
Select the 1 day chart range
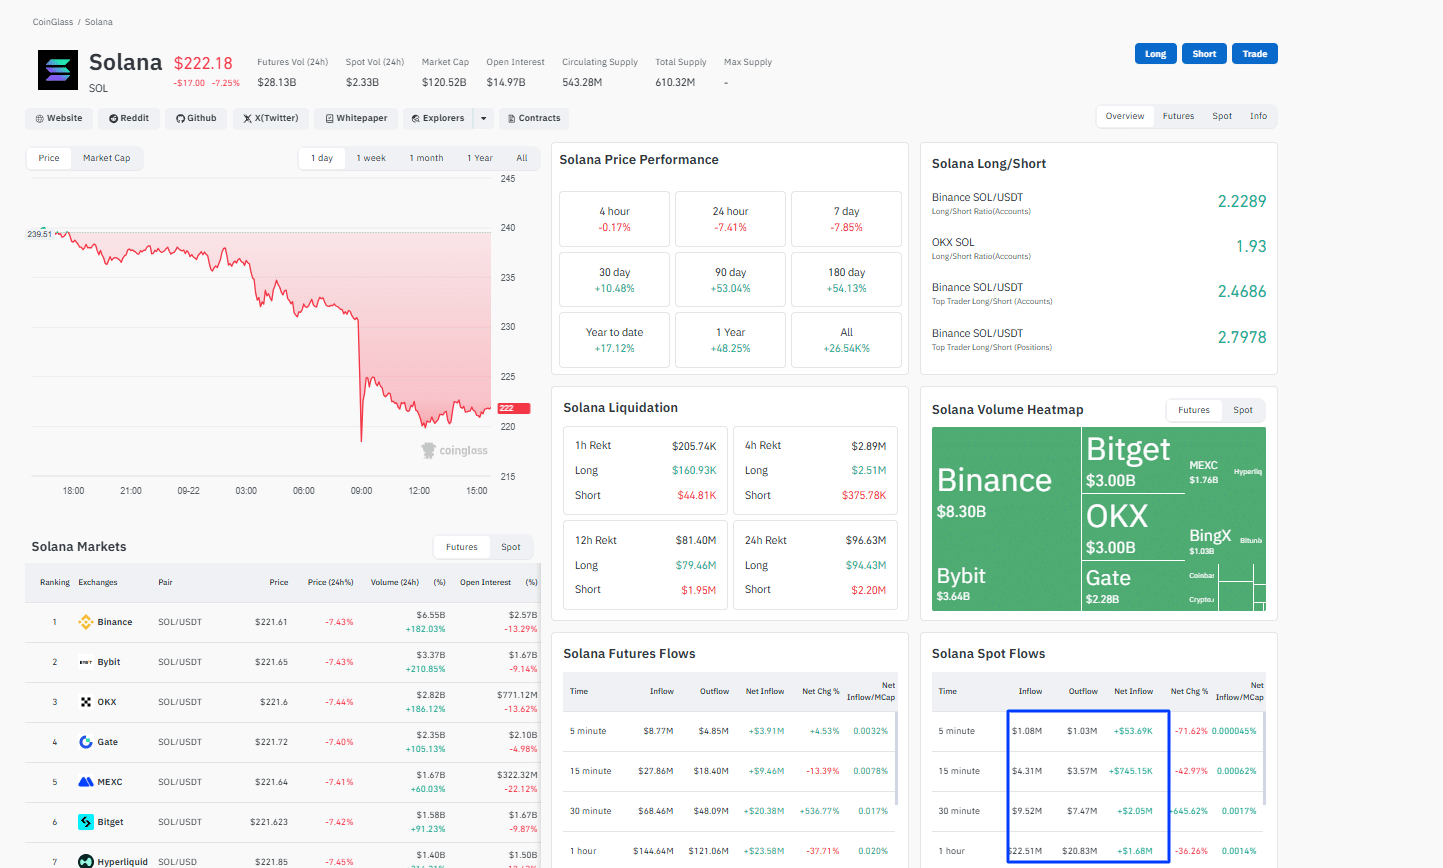322,158
